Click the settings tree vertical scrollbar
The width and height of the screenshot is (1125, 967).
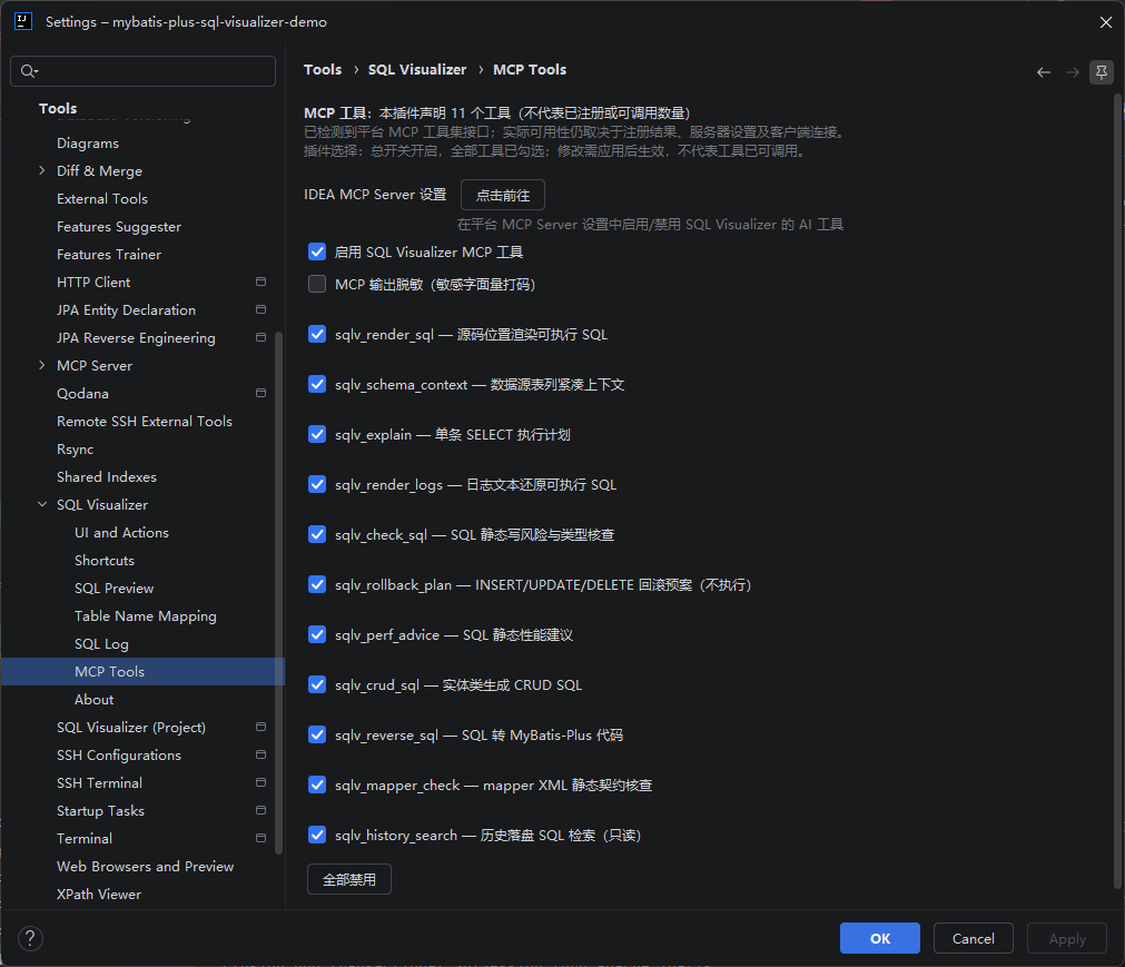[279, 594]
